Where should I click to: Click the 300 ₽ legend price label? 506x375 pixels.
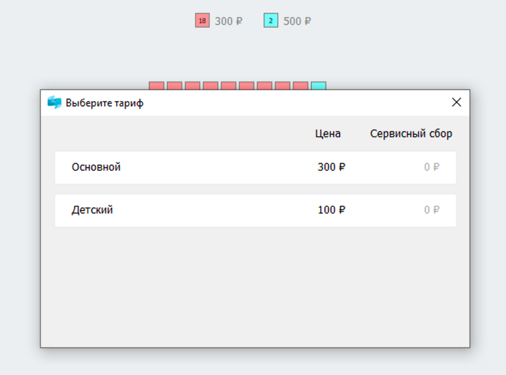tap(229, 21)
